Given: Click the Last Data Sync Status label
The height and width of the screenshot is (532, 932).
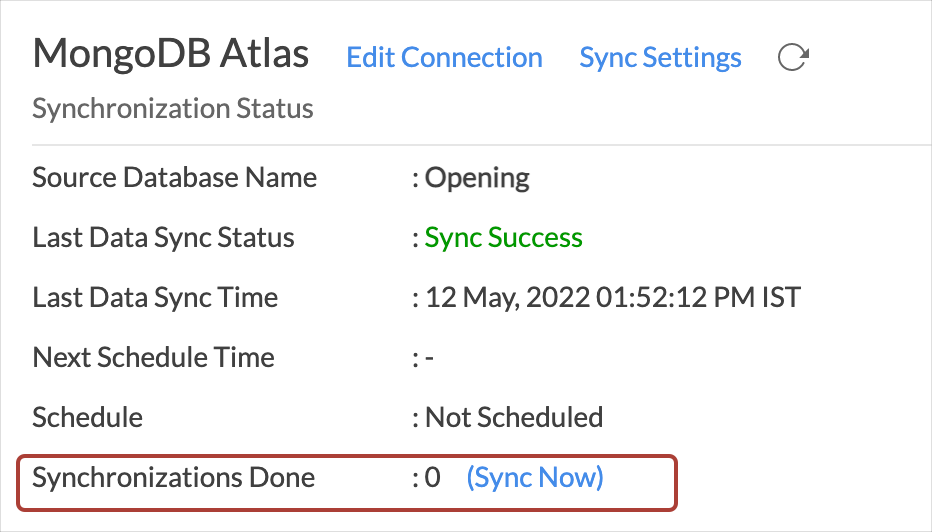Looking at the screenshot, I should click(163, 238).
